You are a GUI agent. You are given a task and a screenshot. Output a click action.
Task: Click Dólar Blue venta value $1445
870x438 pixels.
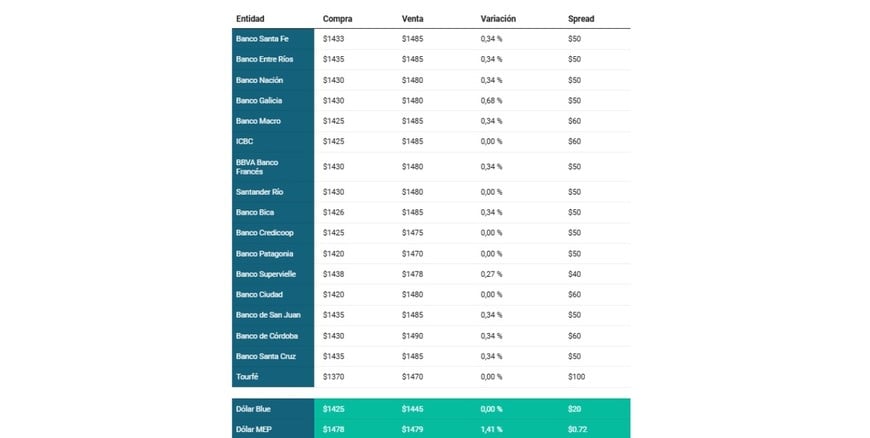click(x=413, y=409)
